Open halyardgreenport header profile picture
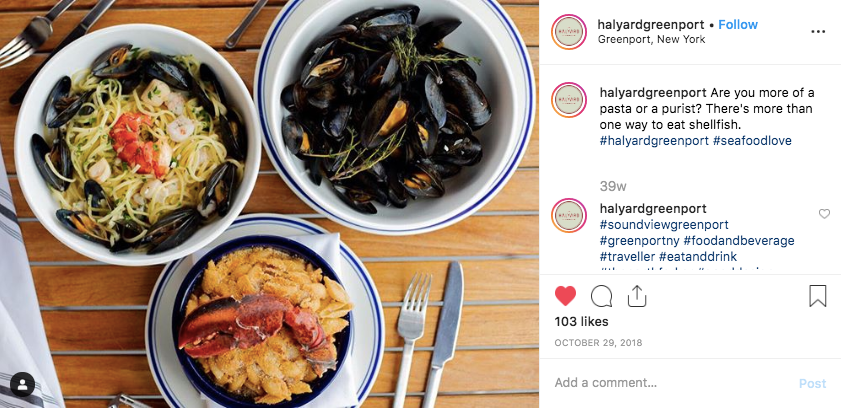This screenshot has width=841, height=408. click(x=569, y=32)
